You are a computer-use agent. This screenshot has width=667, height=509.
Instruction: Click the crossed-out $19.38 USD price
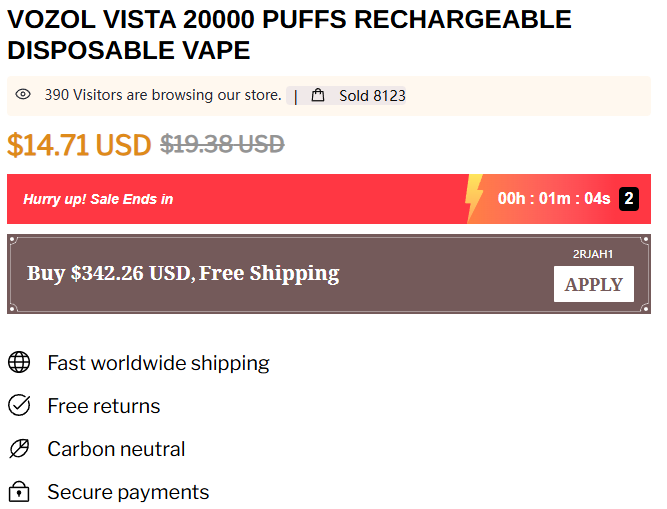tap(222, 145)
